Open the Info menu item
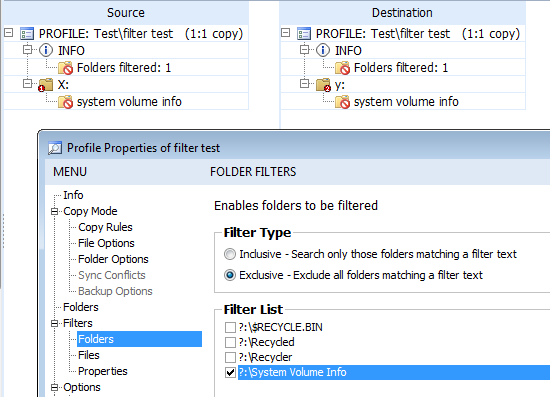Image resolution: width=550 pixels, height=397 pixels. [x=73, y=195]
